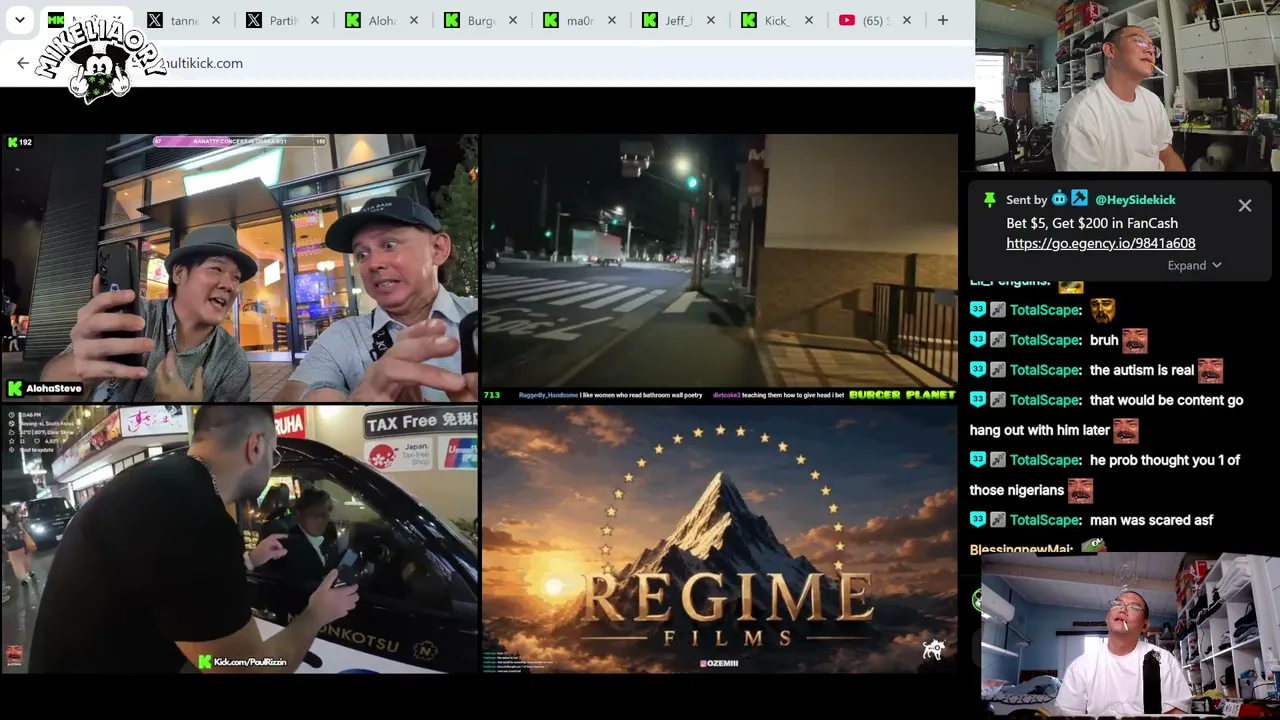The height and width of the screenshot is (720, 1280).
Task: Click the green pin icon on pinned message
Action: tap(989, 200)
